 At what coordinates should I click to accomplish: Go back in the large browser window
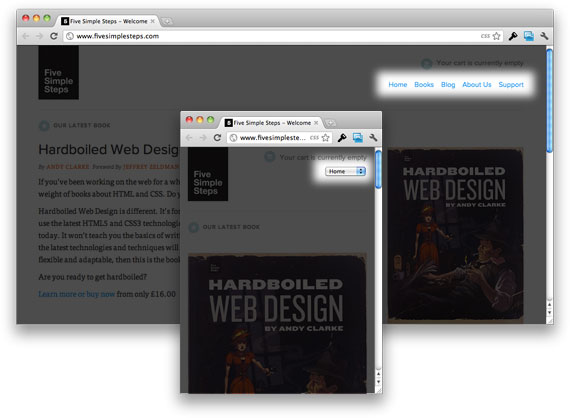[25, 36]
